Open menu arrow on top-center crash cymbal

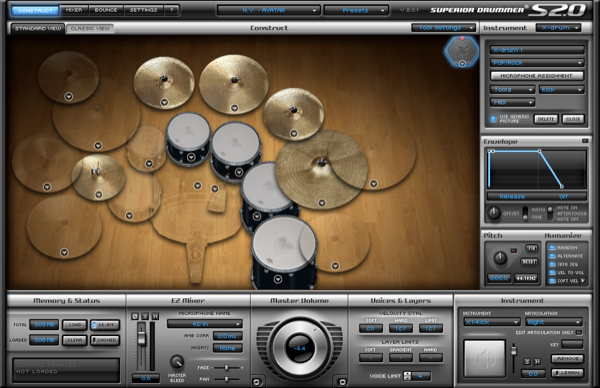click(234, 108)
